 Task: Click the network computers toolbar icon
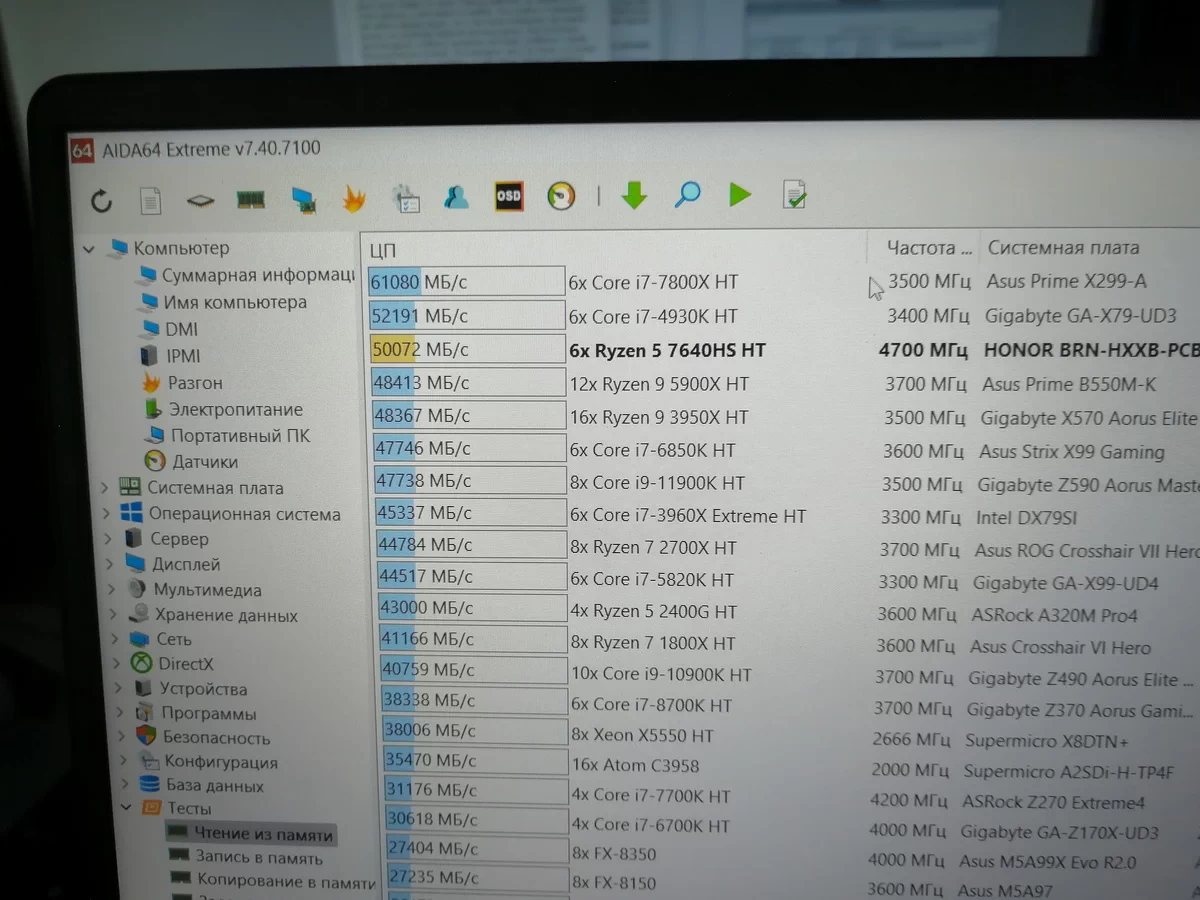[x=303, y=199]
